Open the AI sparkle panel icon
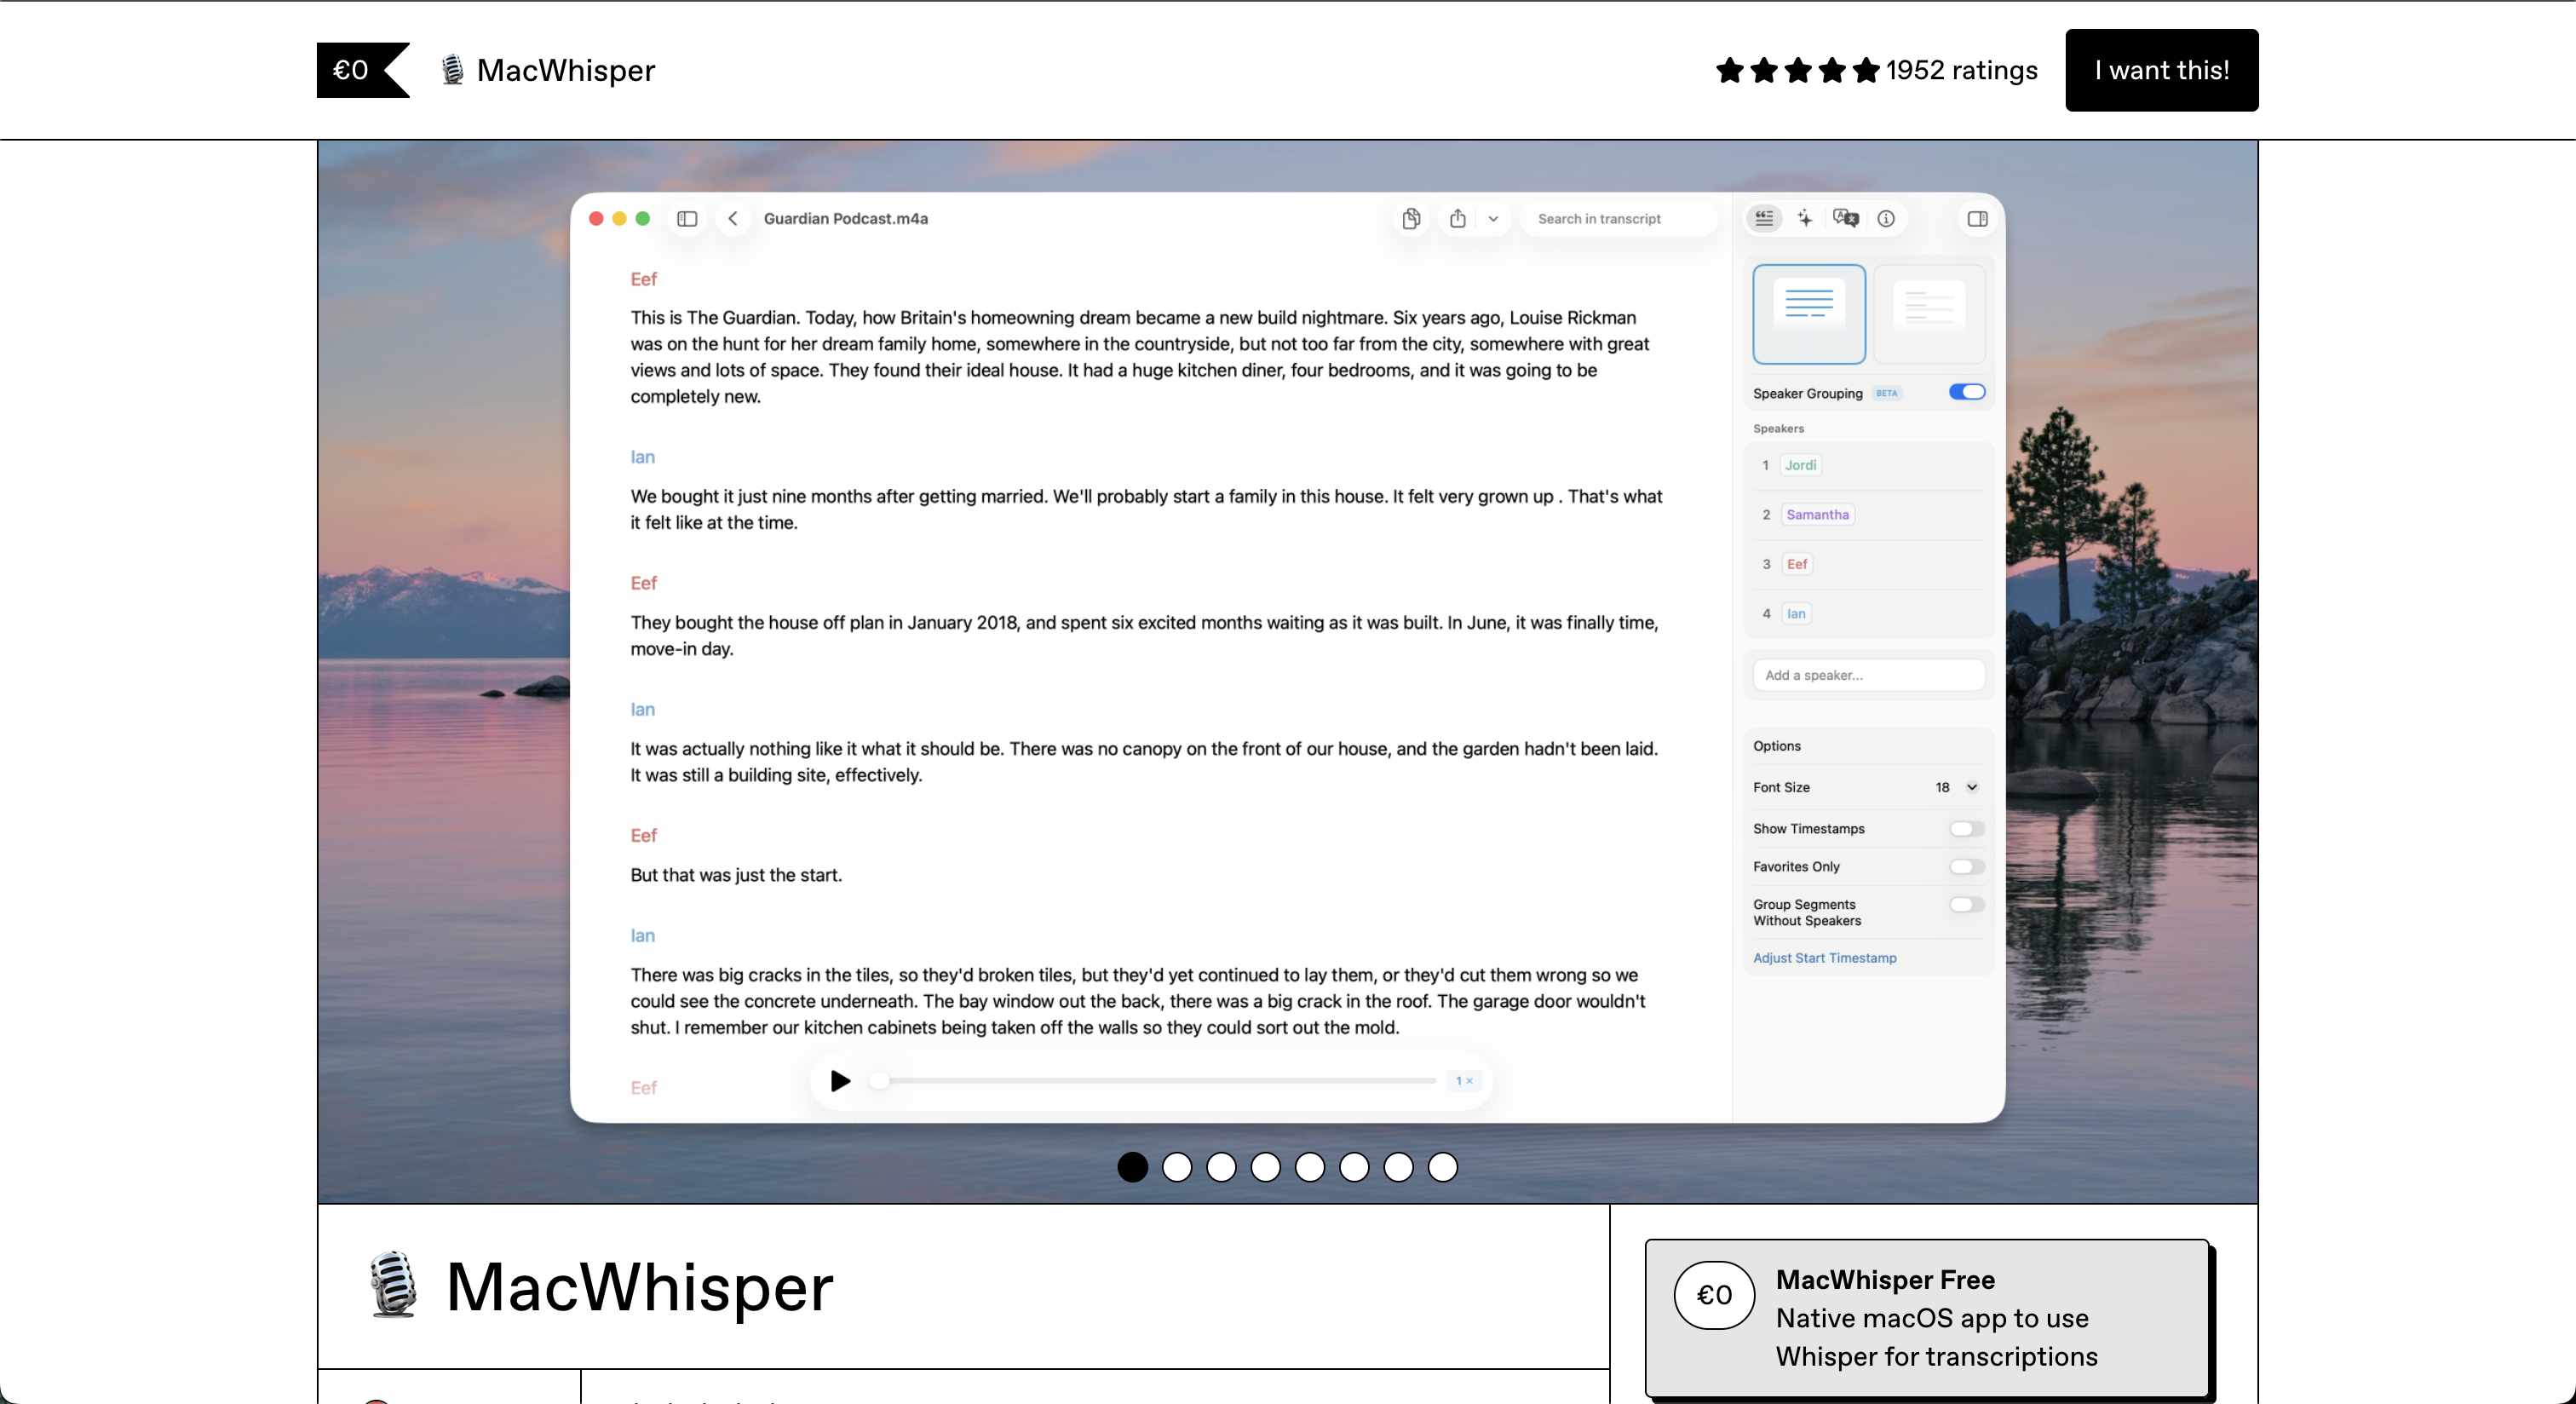 [x=1805, y=218]
